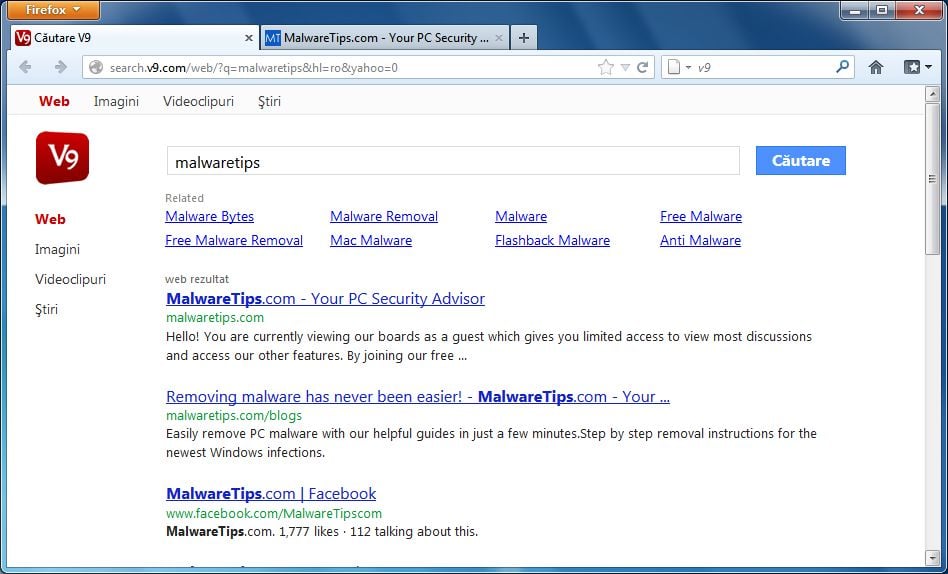This screenshot has height=574, width=948.
Task: Switch to the Căutare V9 tab
Action: coord(134,38)
